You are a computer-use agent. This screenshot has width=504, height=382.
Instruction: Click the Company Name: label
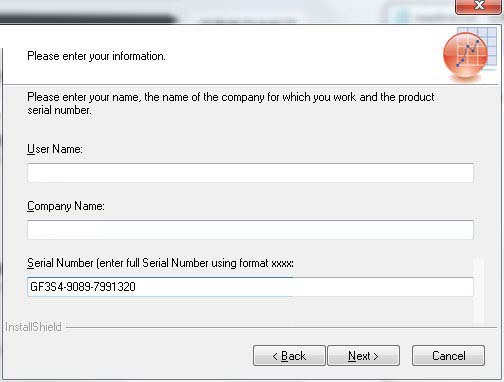coord(66,206)
